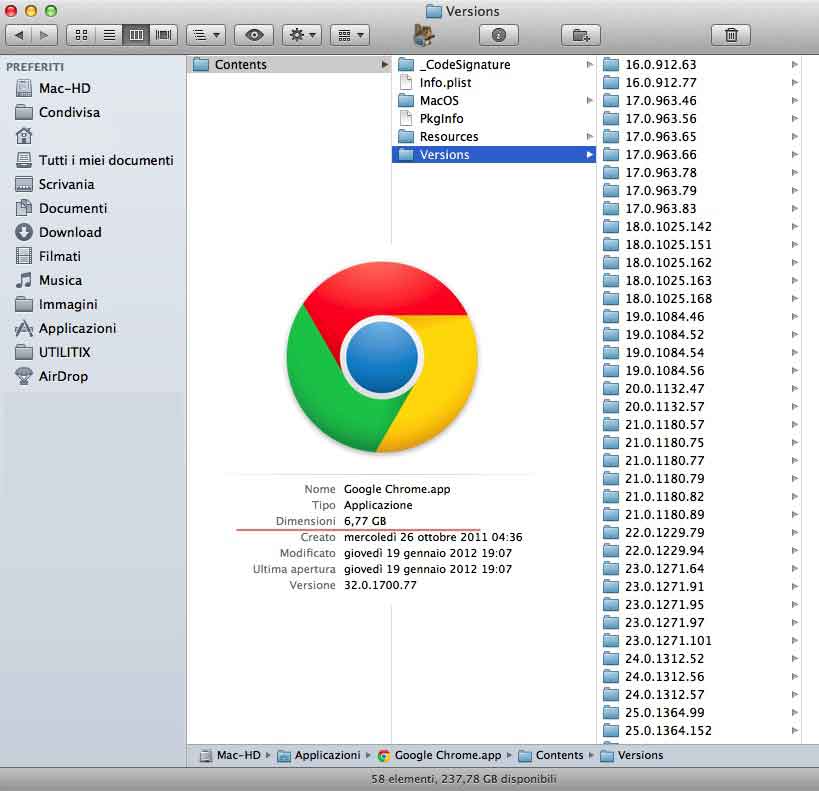This screenshot has width=819, height=791.
Task: Open the gear action dropdown menu
Action: coord(302,35)
